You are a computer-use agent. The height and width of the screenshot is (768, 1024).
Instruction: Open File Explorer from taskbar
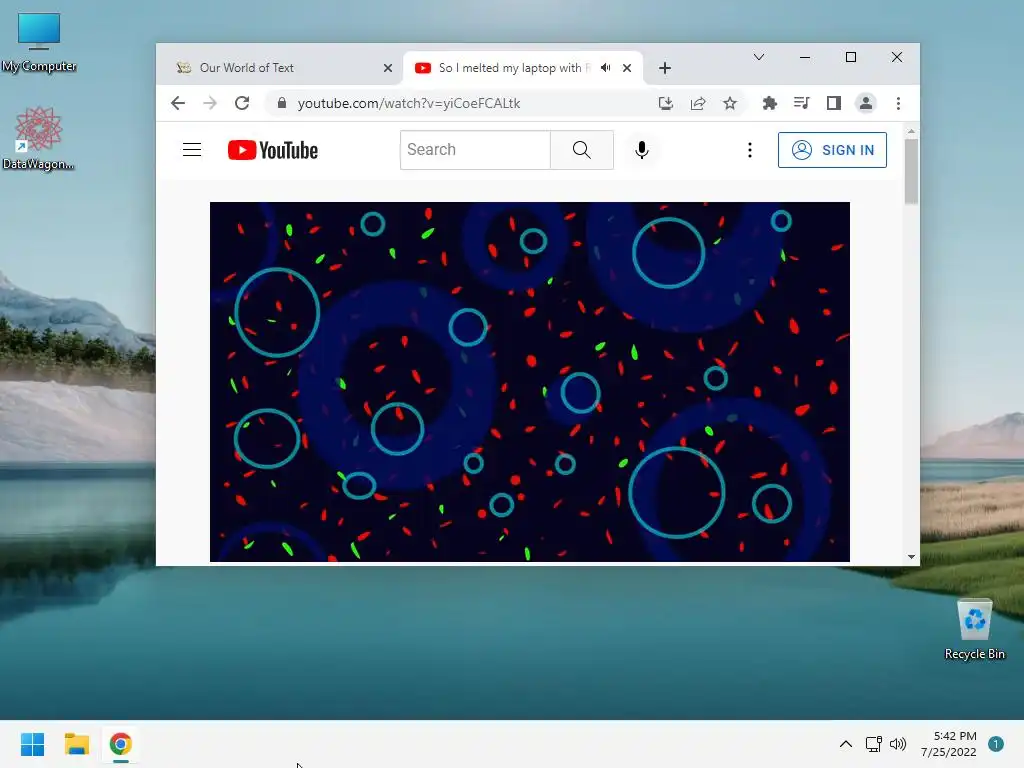76,744
